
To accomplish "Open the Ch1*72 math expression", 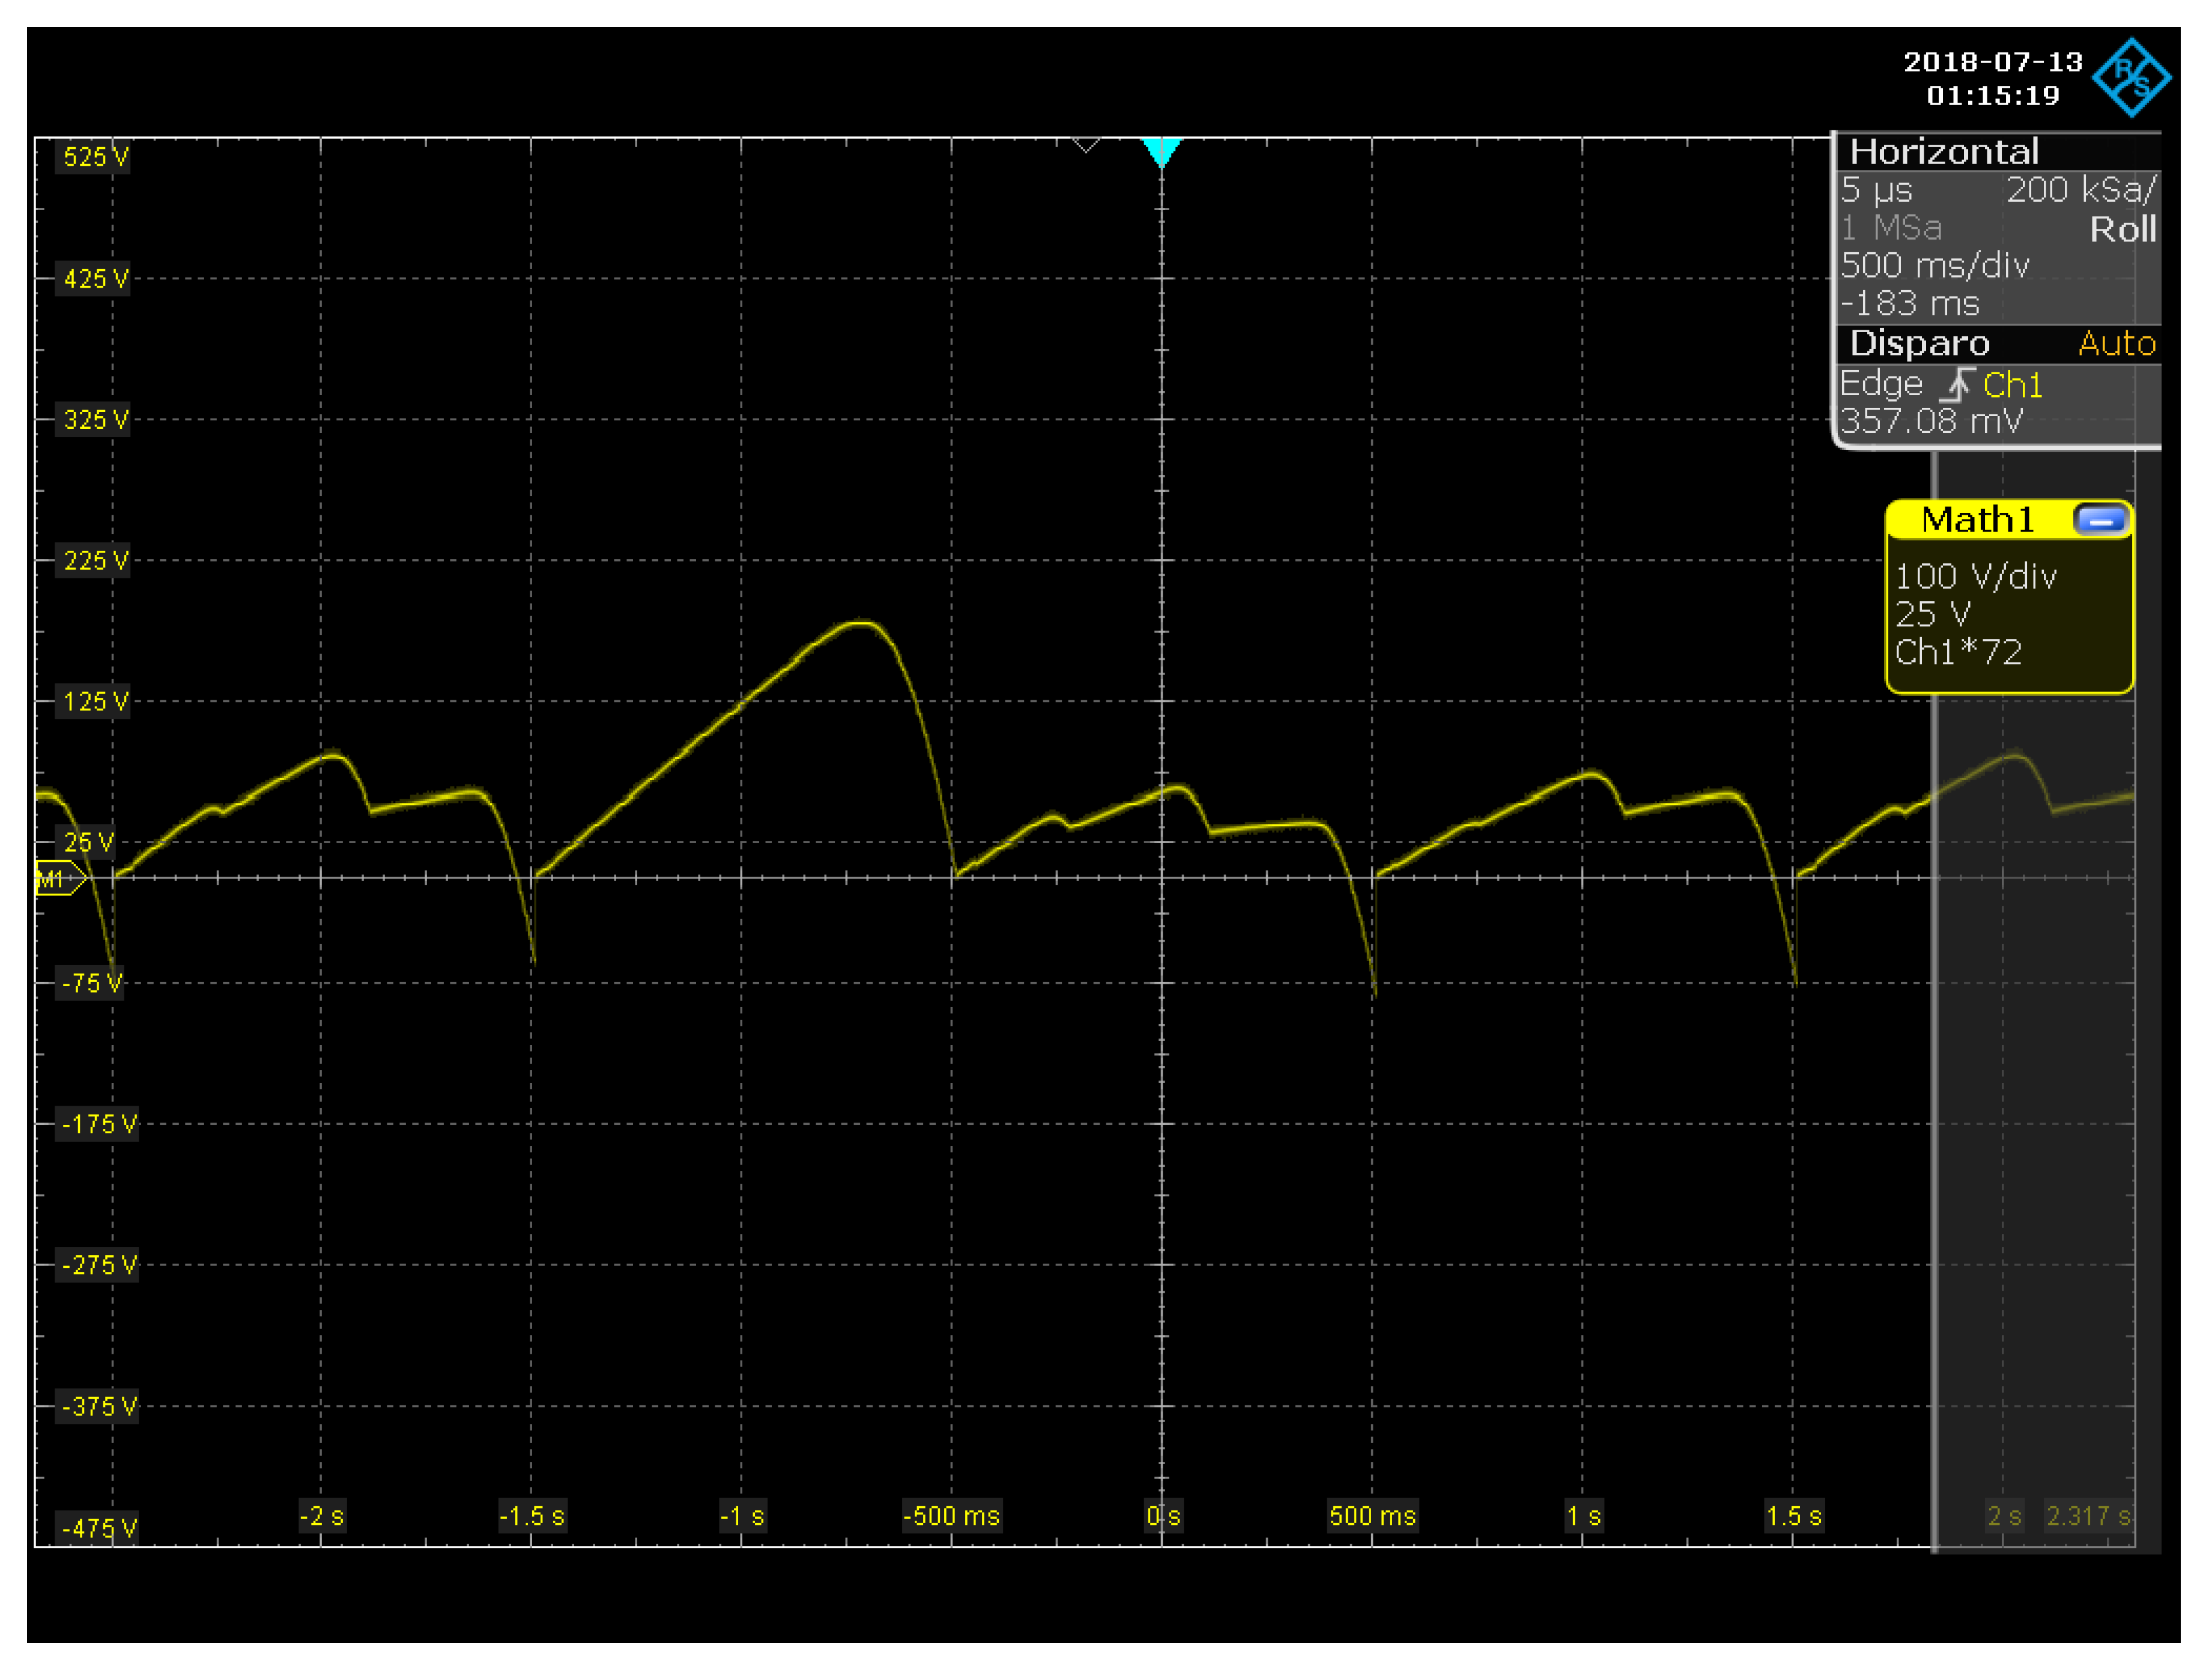I will click(1958, 652).
